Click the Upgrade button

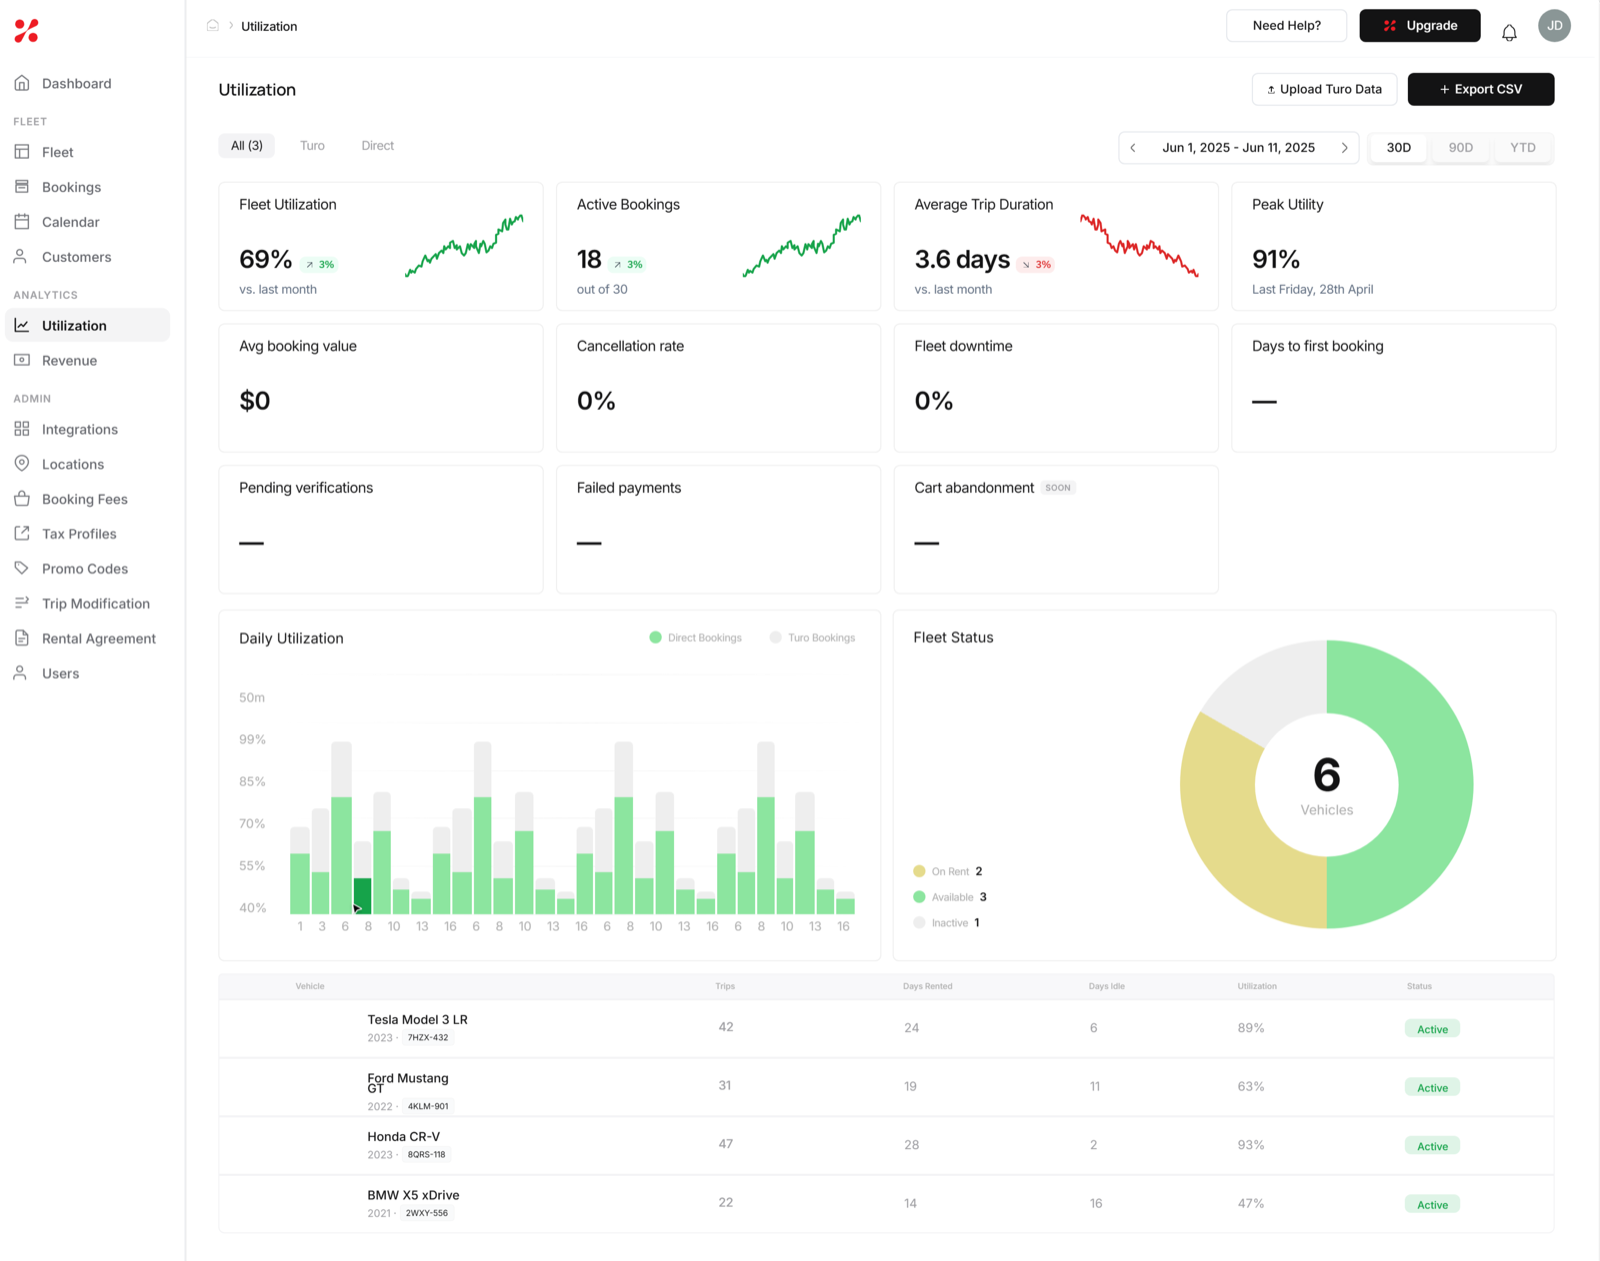(1420, 26)
